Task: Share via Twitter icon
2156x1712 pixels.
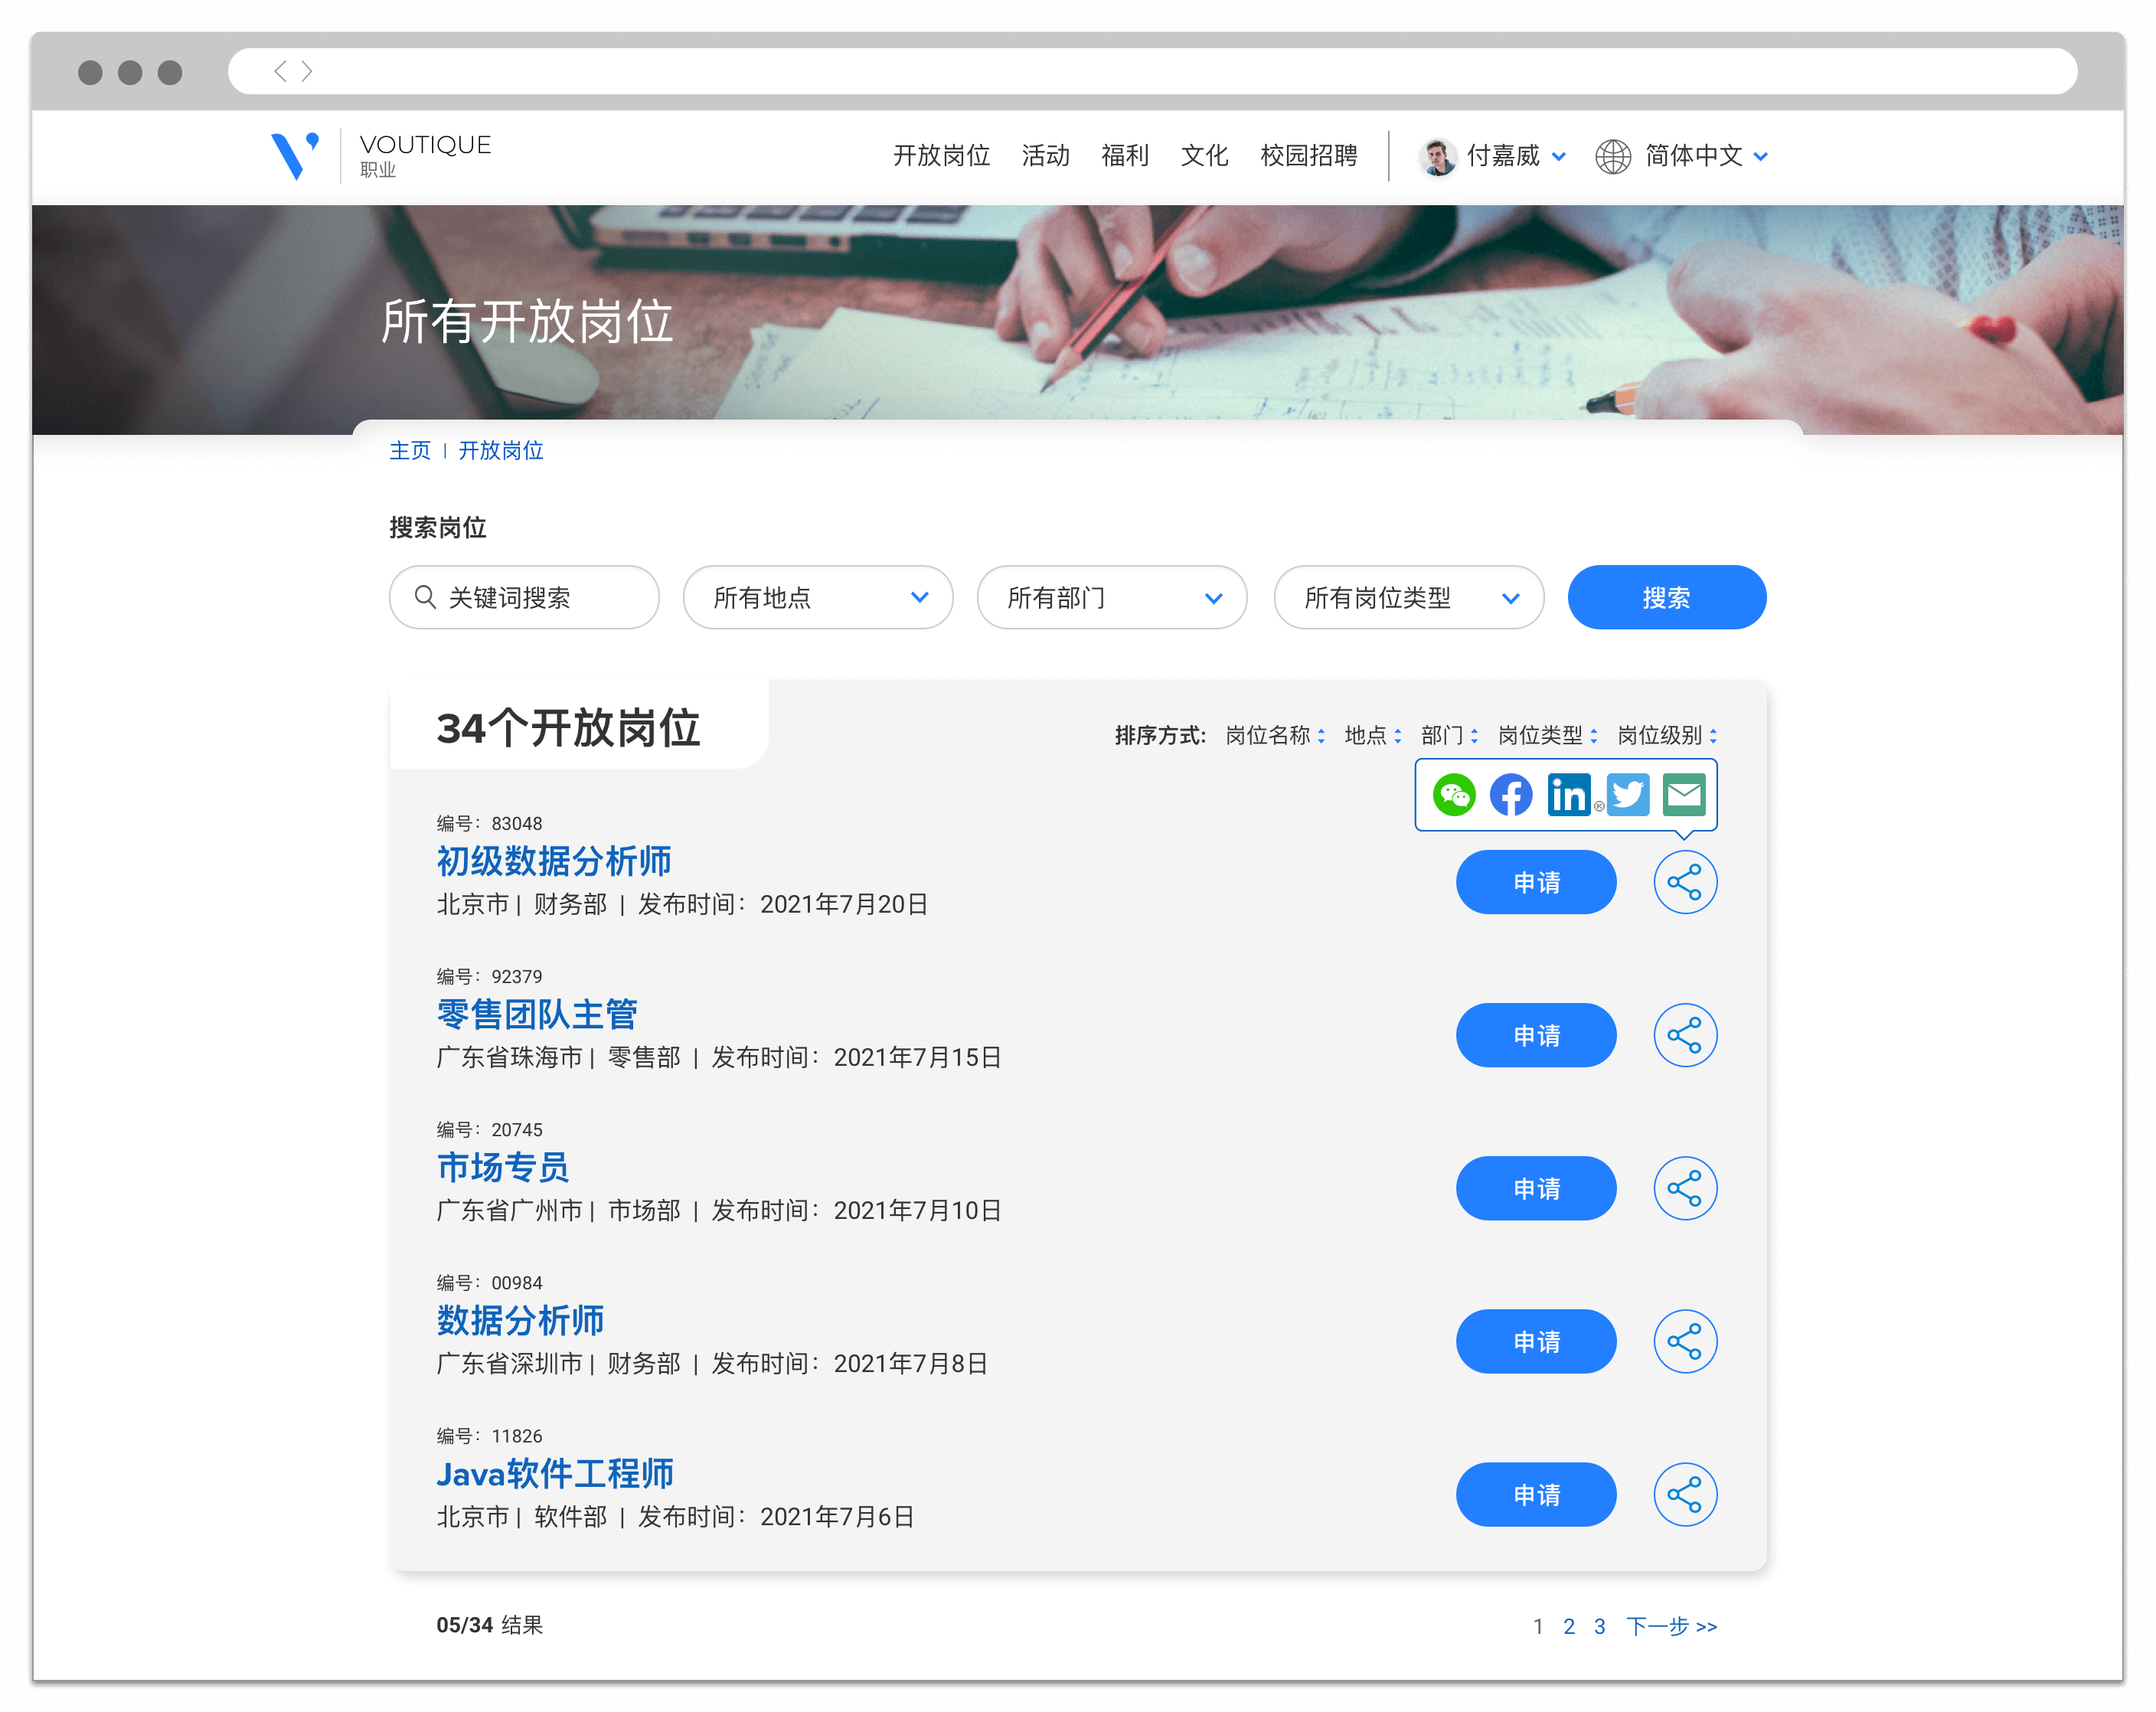Action: point(1628,795)
